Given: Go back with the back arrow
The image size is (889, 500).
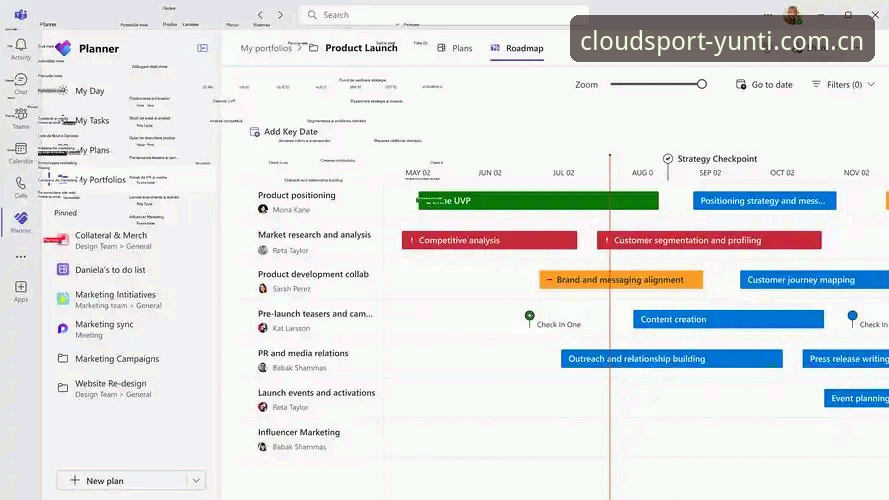Looking at the screenshot, I should 260,15.
